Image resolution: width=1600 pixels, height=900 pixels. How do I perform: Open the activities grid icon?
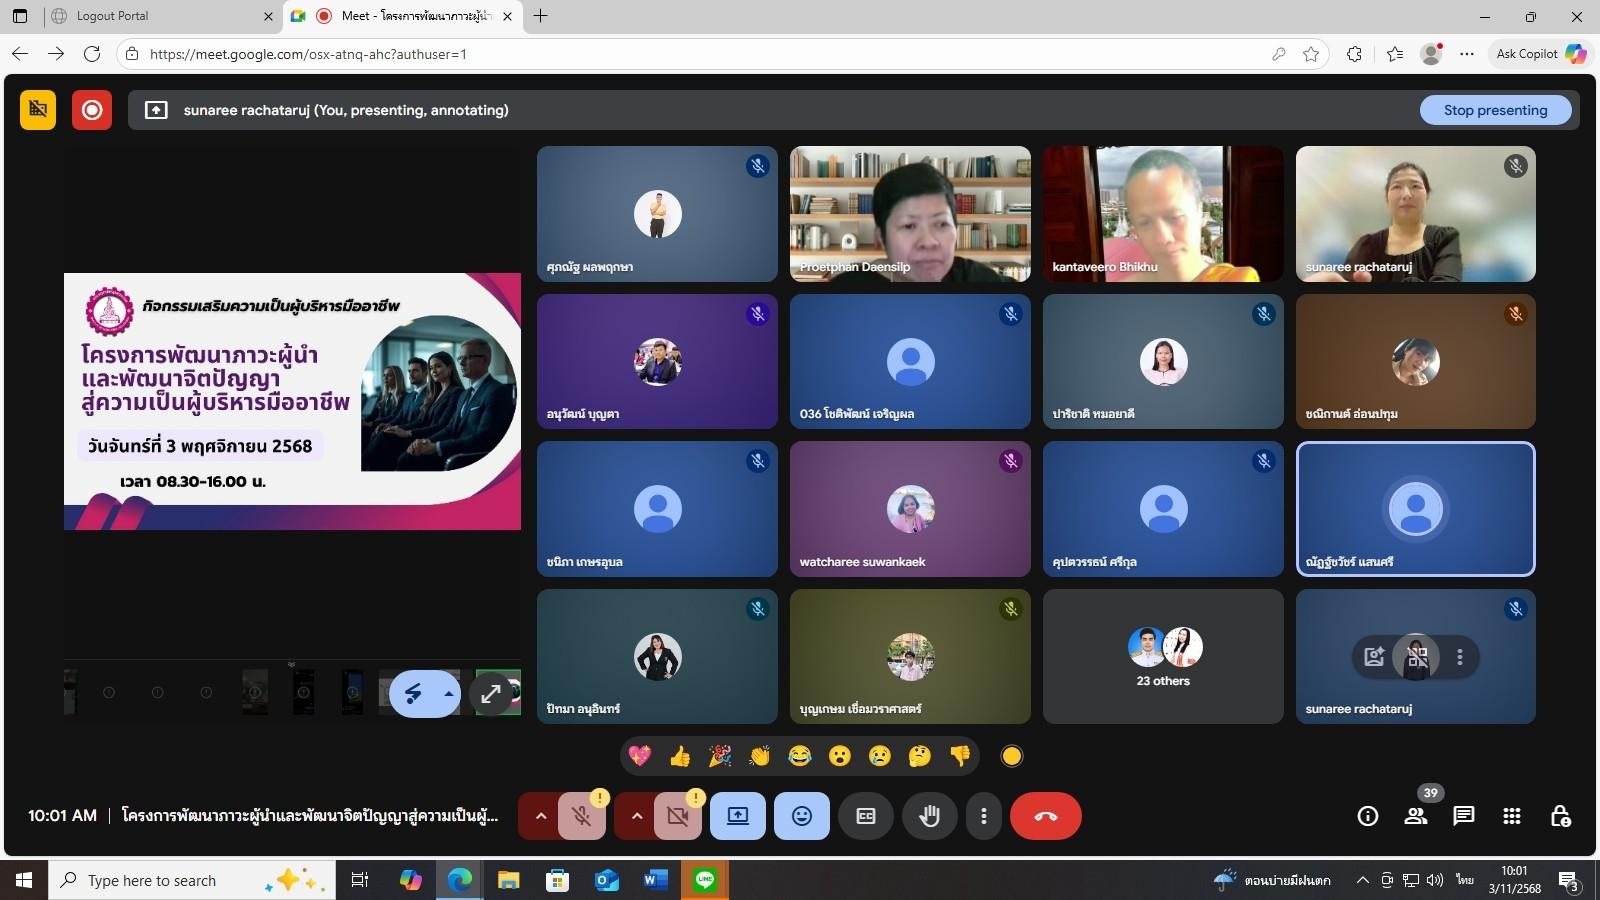pyautogui.click(x=1512, y=816)
